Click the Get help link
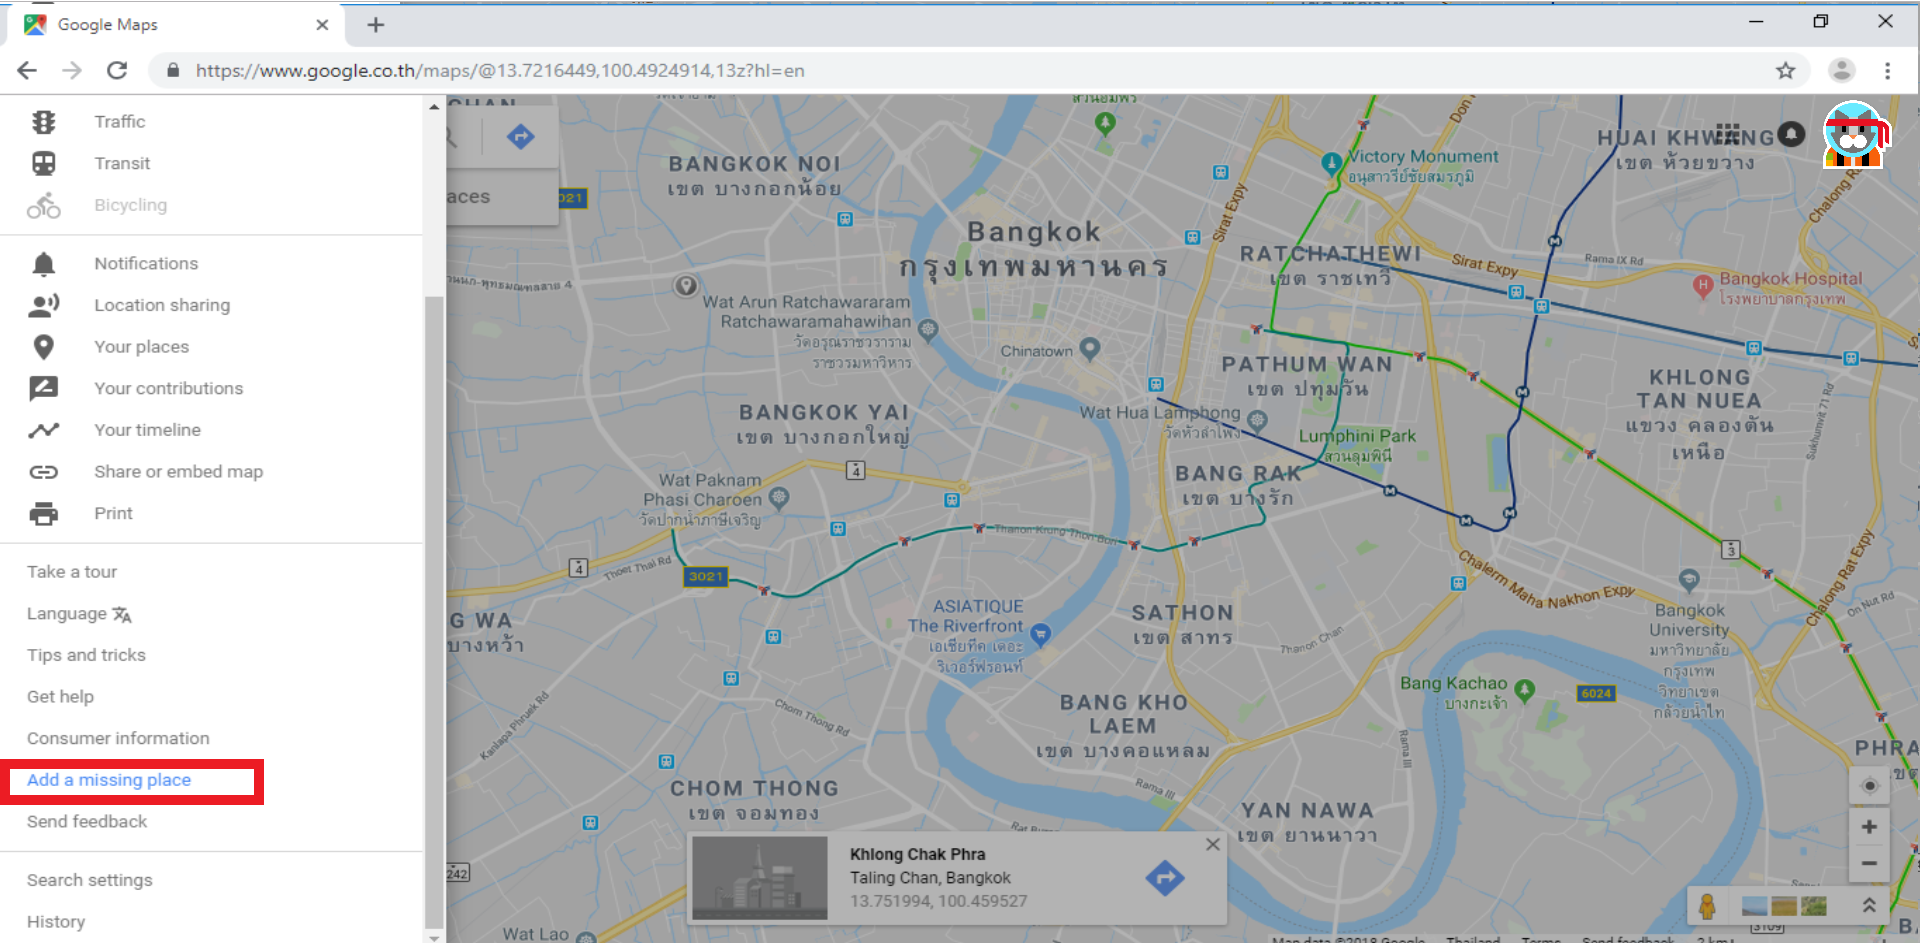The height and width of the screenshot is (943, 1920). pyautogui.click(x=60, y=697)
